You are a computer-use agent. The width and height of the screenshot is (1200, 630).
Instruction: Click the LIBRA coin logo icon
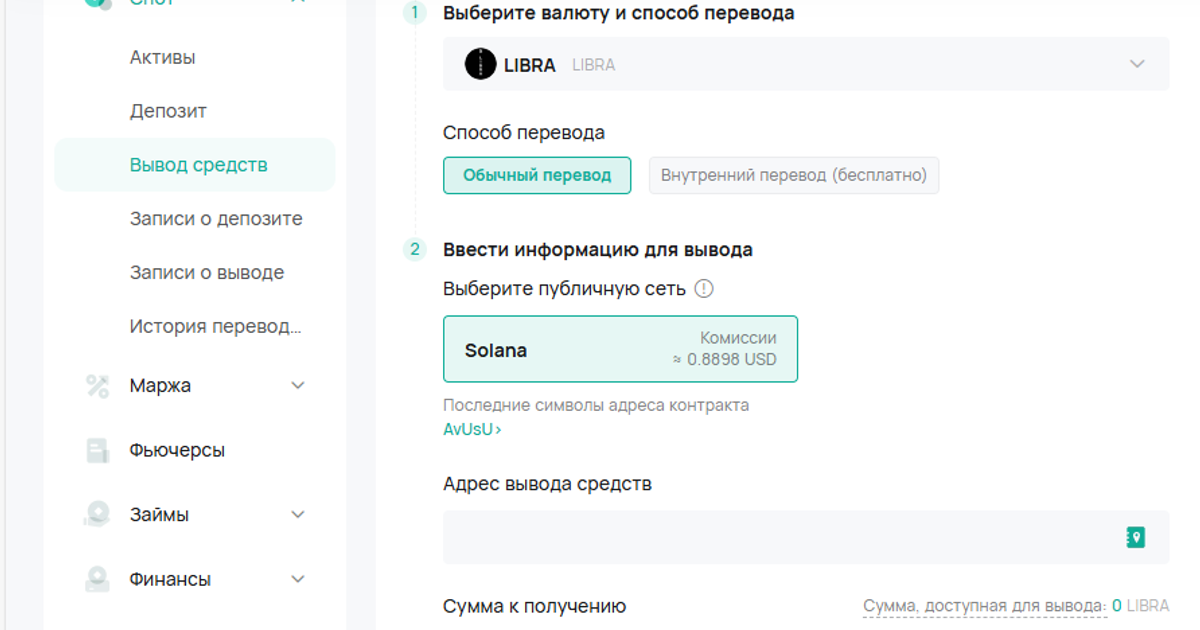[481, 64]
